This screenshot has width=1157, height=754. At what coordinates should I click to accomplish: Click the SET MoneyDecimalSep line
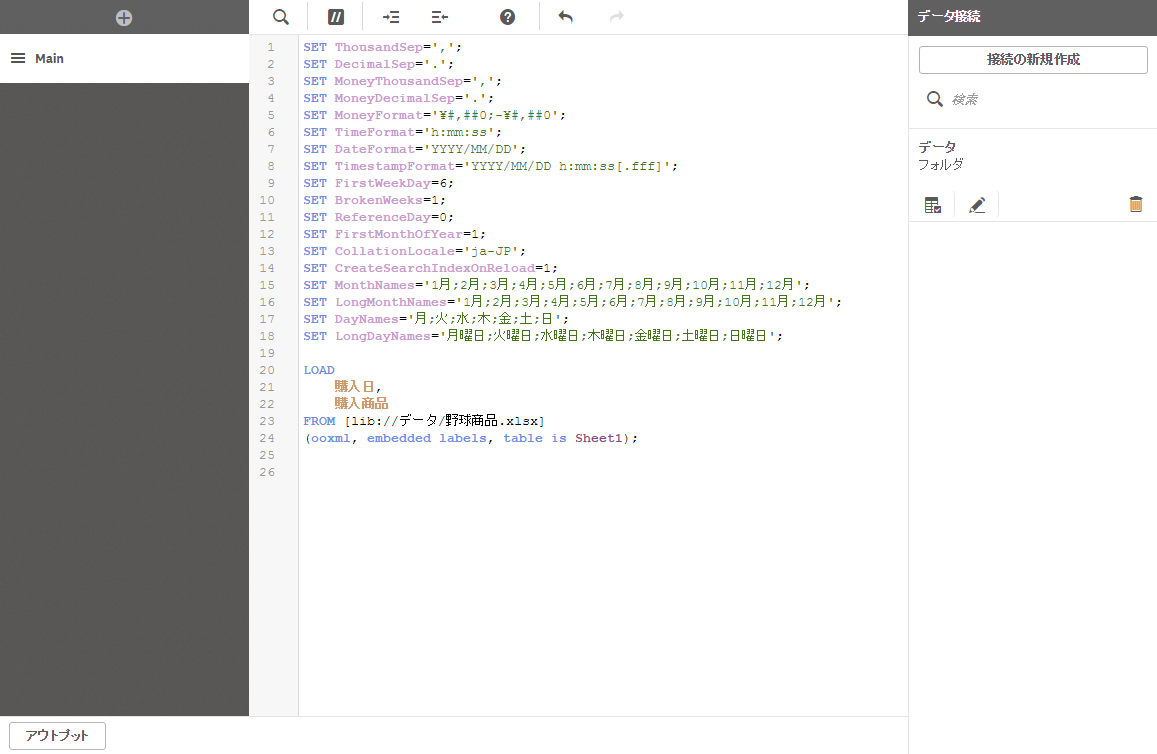(398, 98)
